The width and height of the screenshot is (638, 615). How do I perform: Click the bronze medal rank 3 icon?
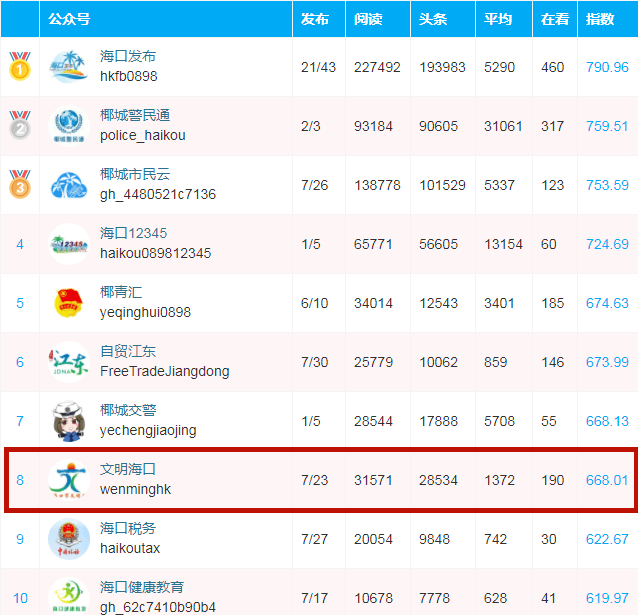[20, 184]
